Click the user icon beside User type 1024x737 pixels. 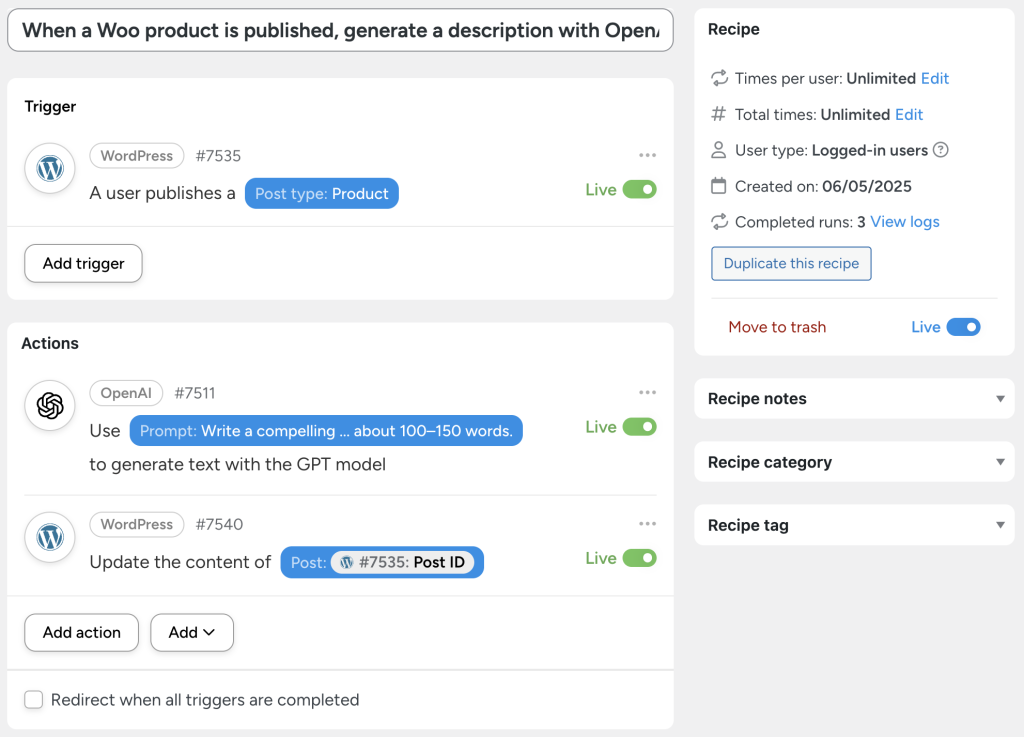[x=718, y=150]
